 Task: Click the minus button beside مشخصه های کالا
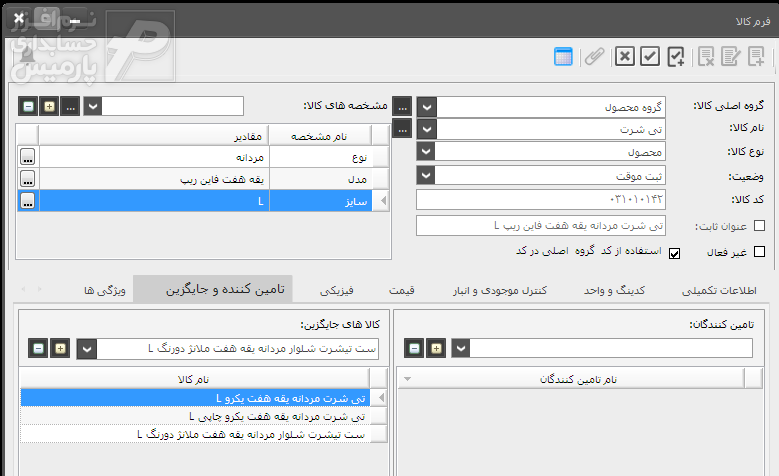28,106
